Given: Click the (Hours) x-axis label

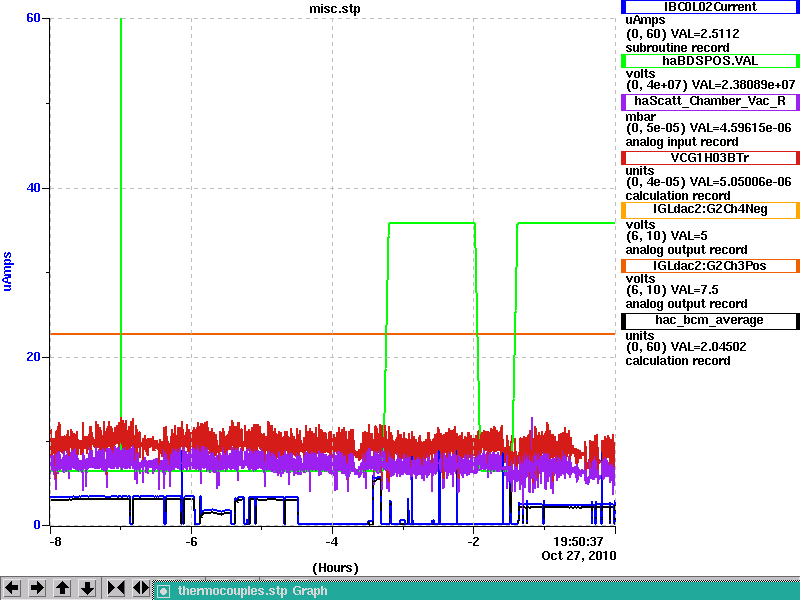Looking at the screenshot, I should 335,568.
